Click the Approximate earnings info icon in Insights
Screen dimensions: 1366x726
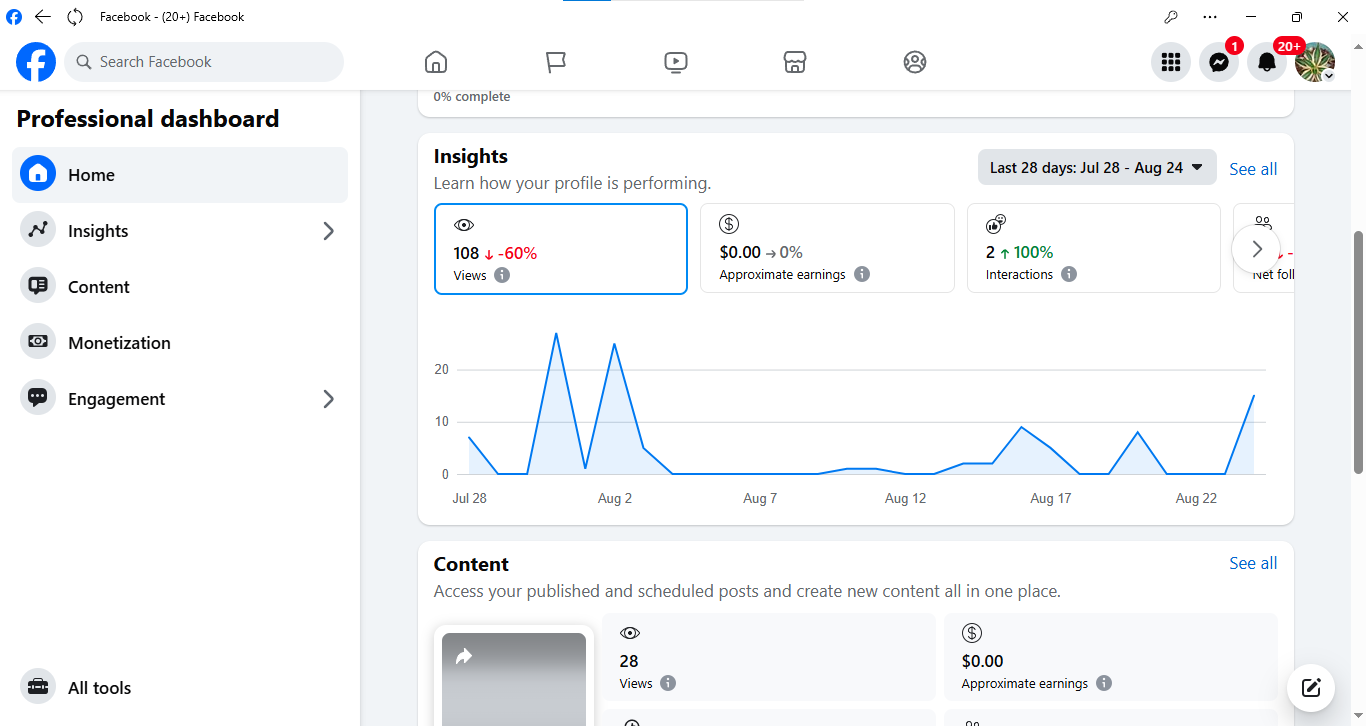tap(862, 274)
